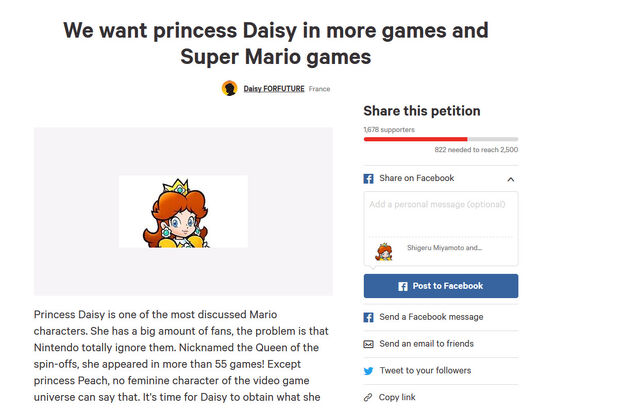Click the small Daisy thumbnail in share preview

[384, 252]
